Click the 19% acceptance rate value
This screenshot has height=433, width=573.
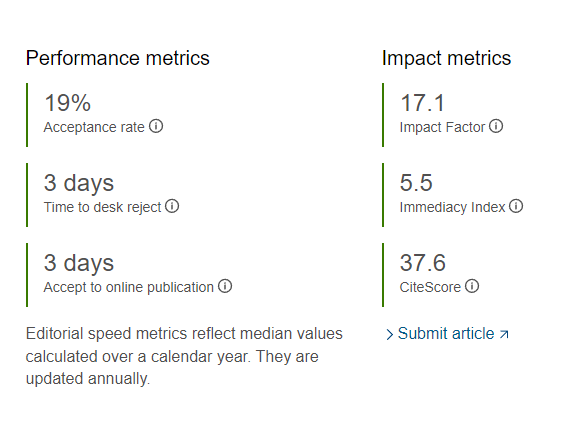pyautogui.click(x=67, y=103)
